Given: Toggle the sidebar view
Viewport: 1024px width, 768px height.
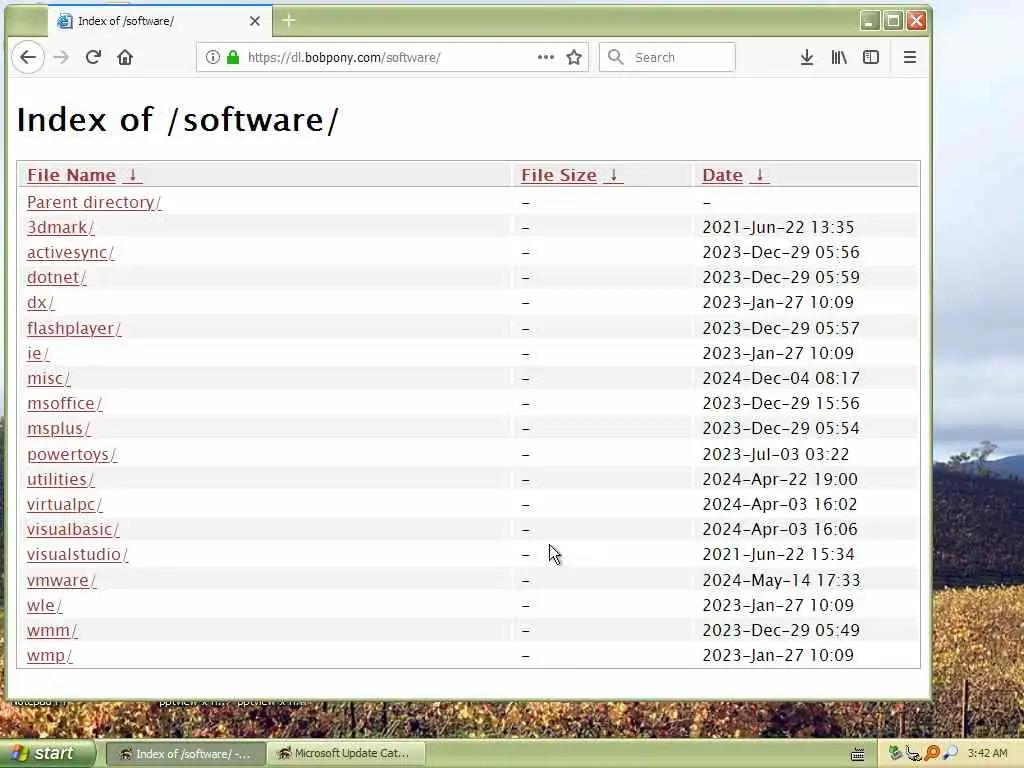Looking at the screenshot, I should click(x=871, y=57).
